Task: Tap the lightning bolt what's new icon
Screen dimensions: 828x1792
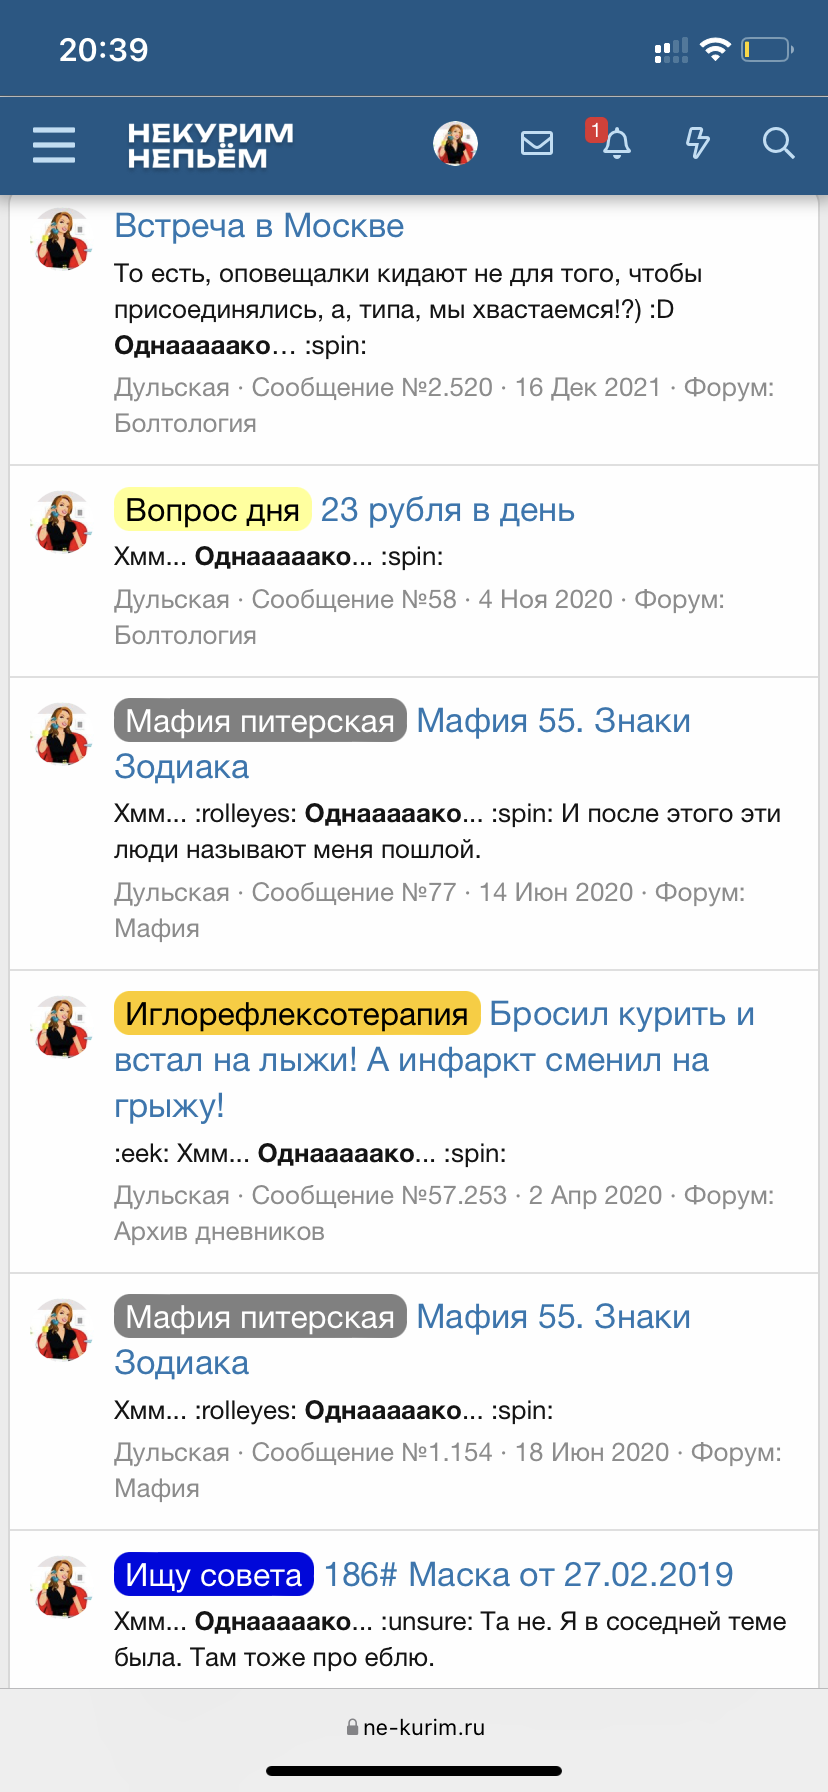Action: tap(697, 144)
